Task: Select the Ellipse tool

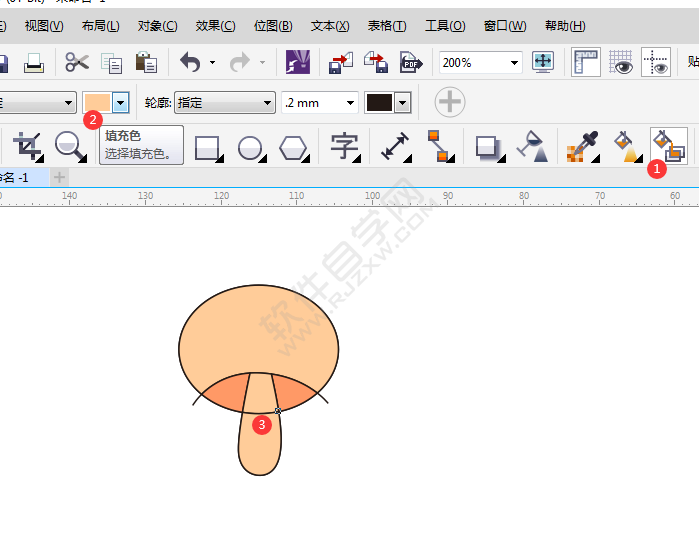Action: click(250, 148)
